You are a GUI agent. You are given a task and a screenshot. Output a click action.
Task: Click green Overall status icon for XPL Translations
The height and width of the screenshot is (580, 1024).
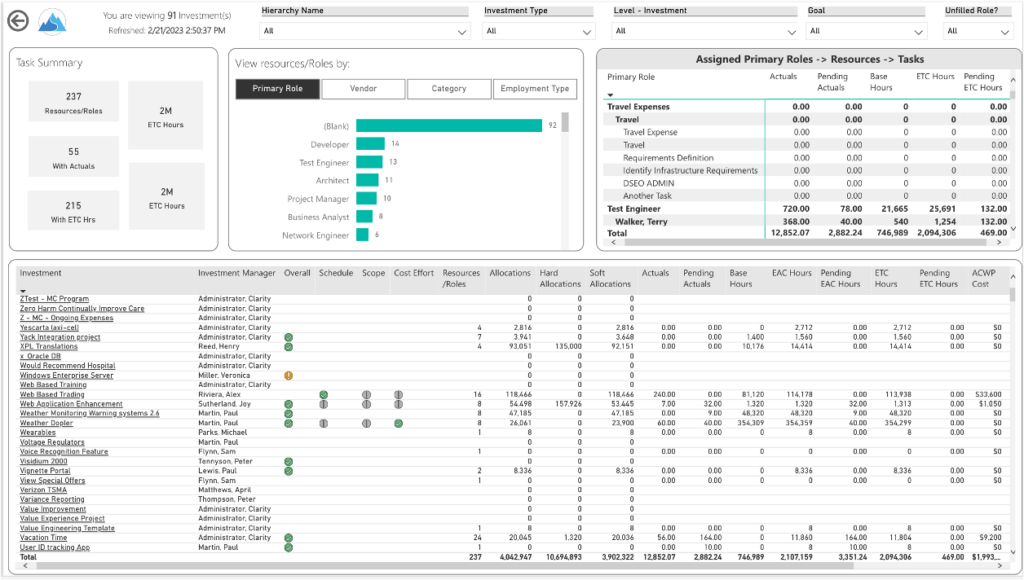click(289, 347)
